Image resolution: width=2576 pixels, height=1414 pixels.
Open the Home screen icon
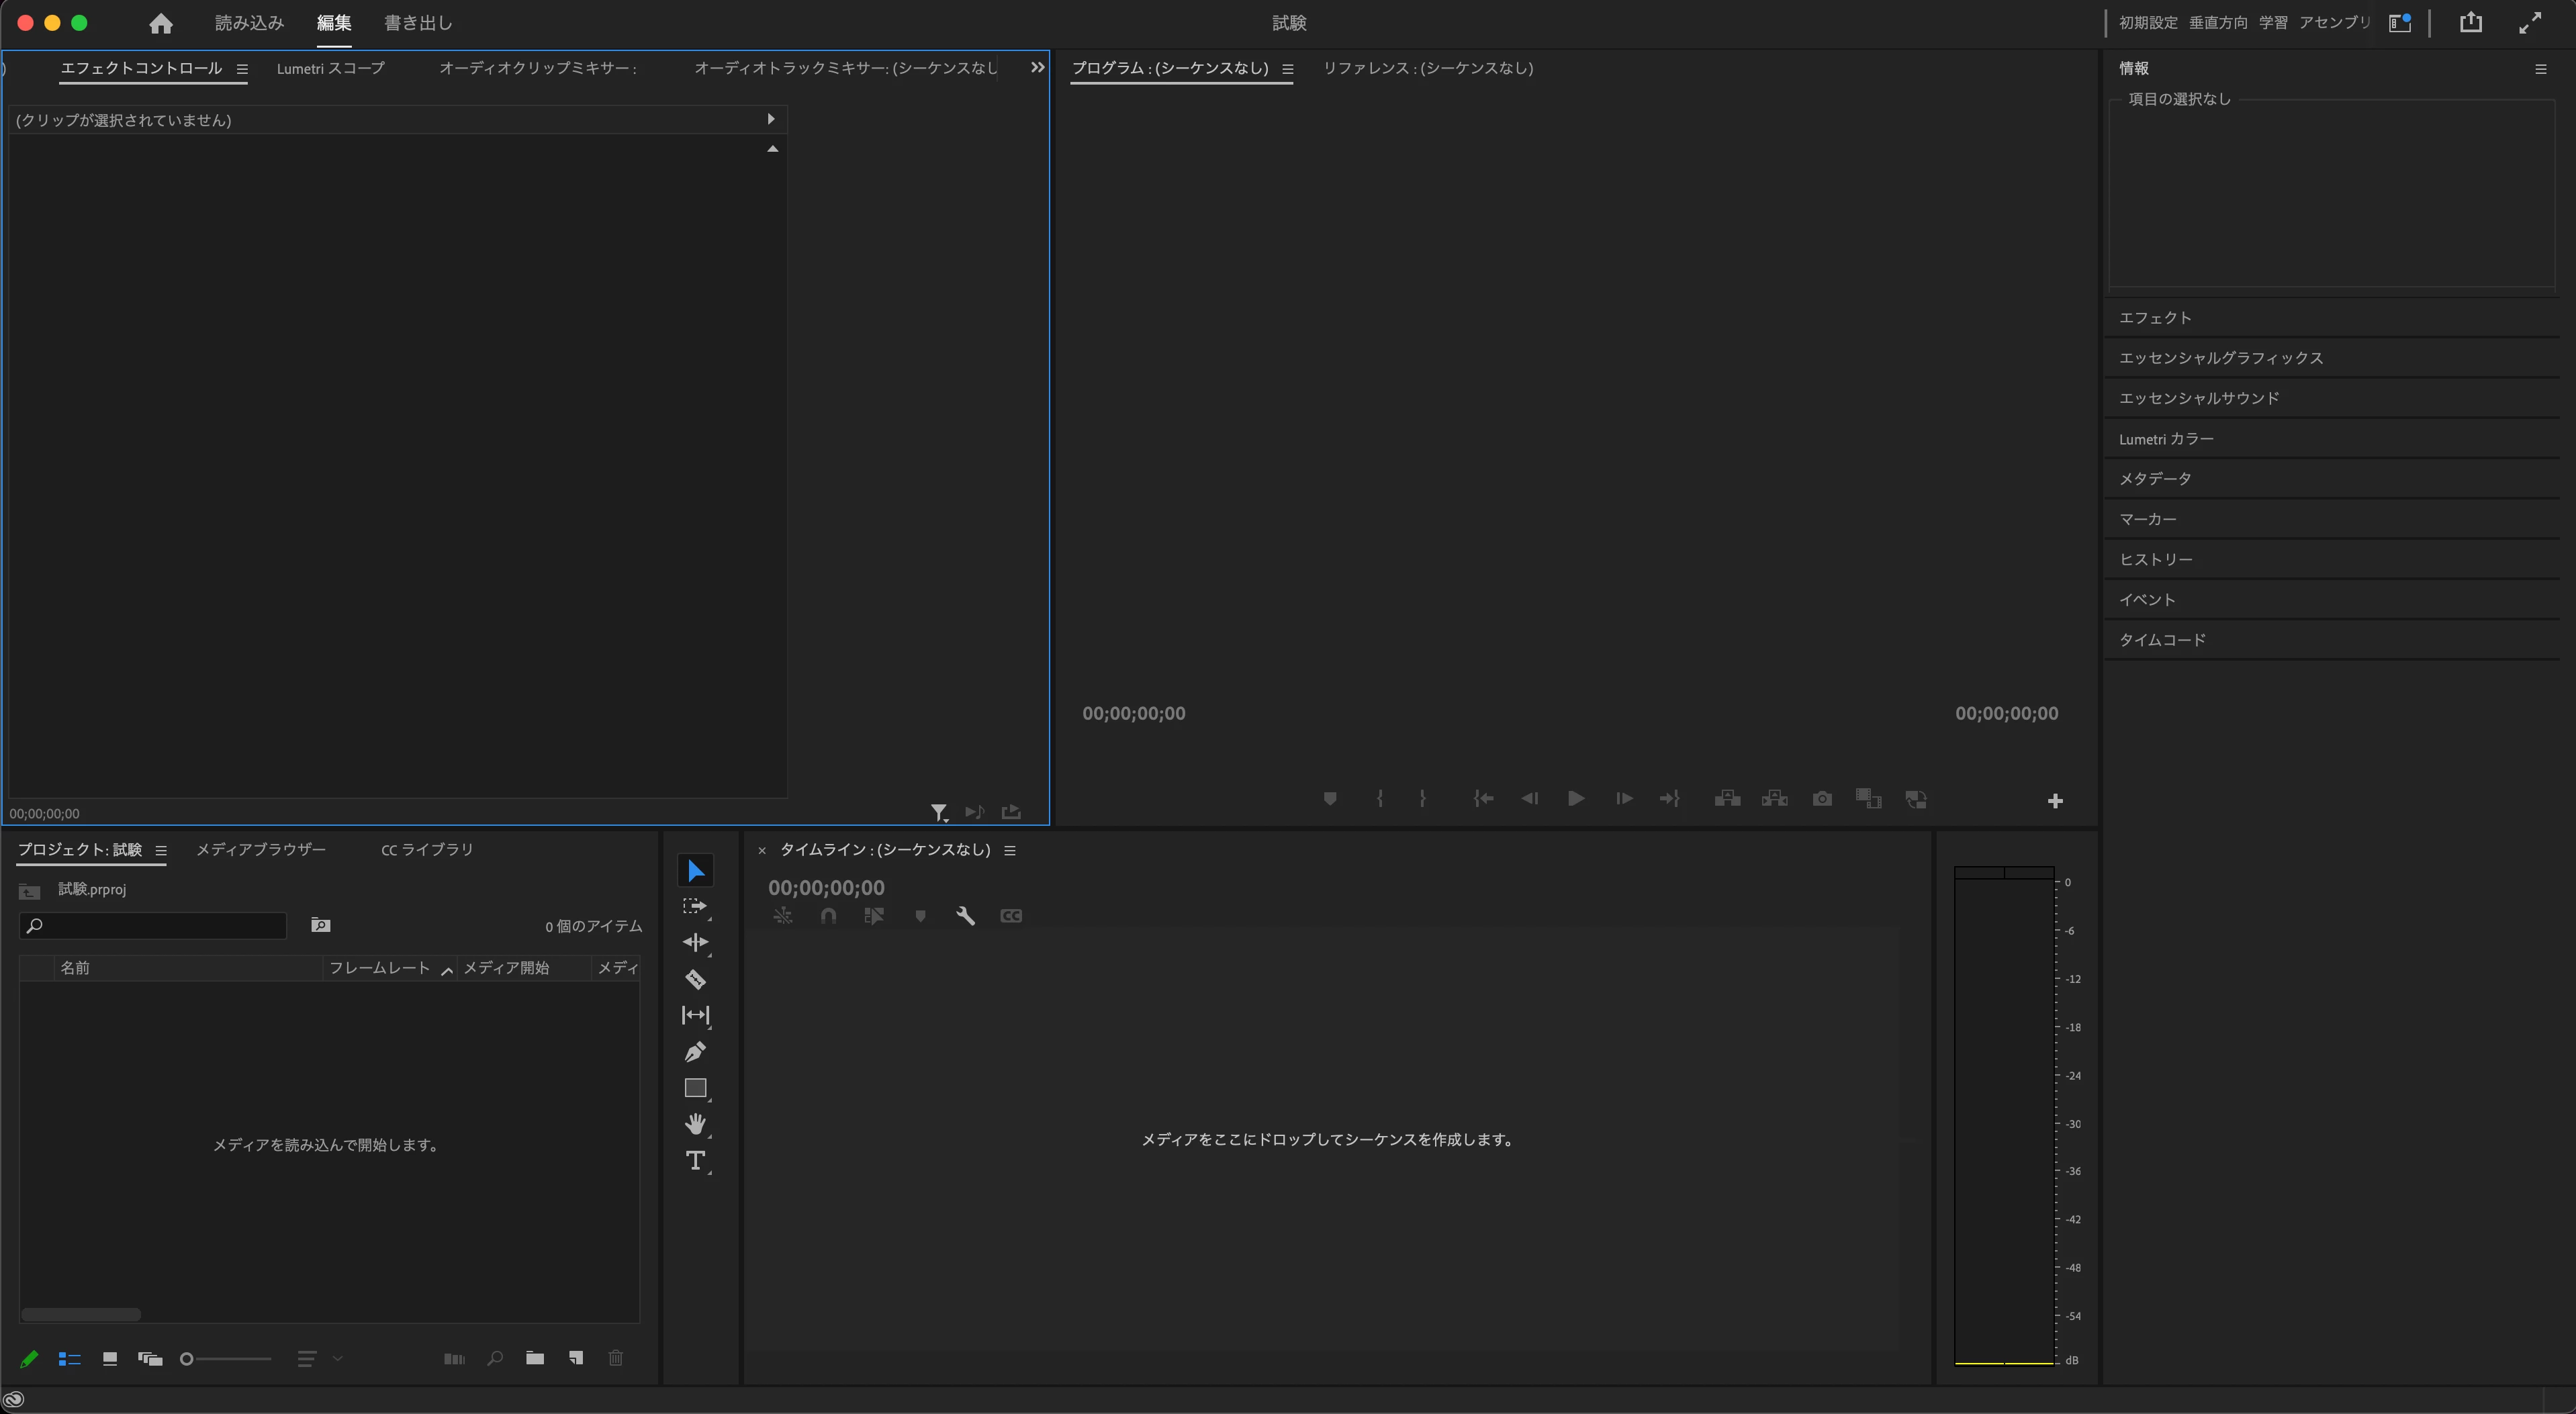pyautogui.click(x=160, y=23)
